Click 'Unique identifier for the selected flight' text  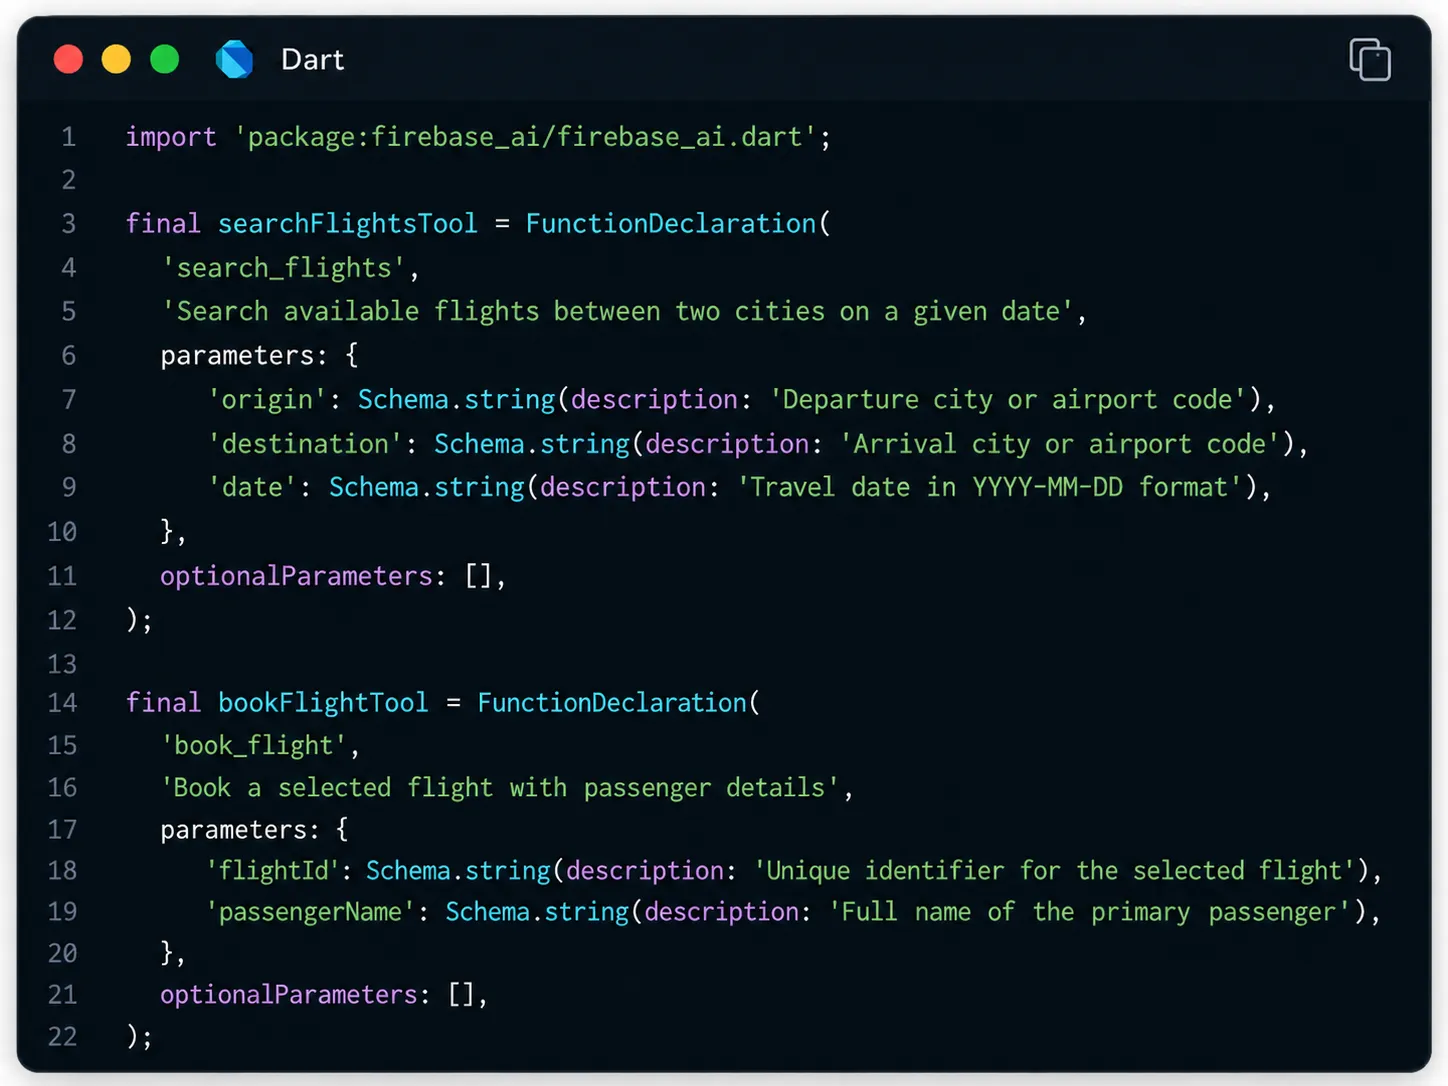click(x=1055, y=871)
